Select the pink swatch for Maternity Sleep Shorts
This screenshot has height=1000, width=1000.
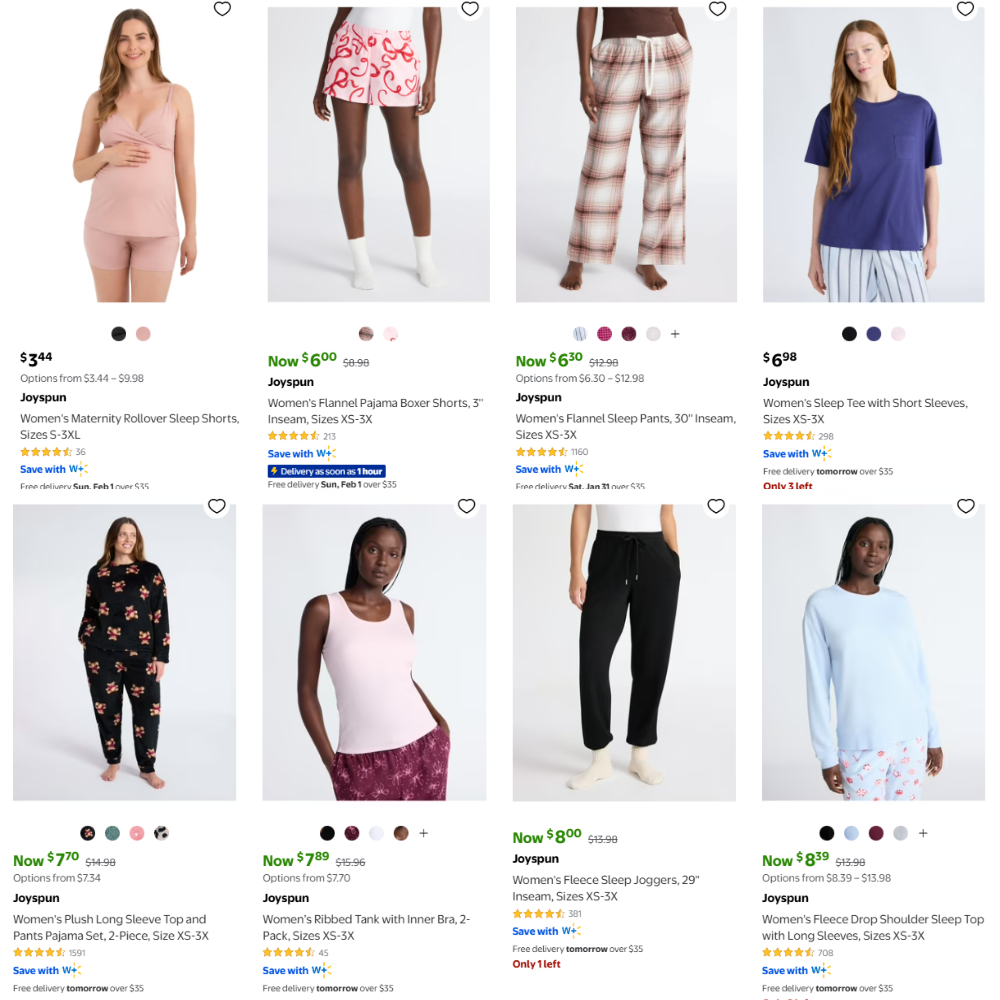pyautogui.click(x=143, y=334)
